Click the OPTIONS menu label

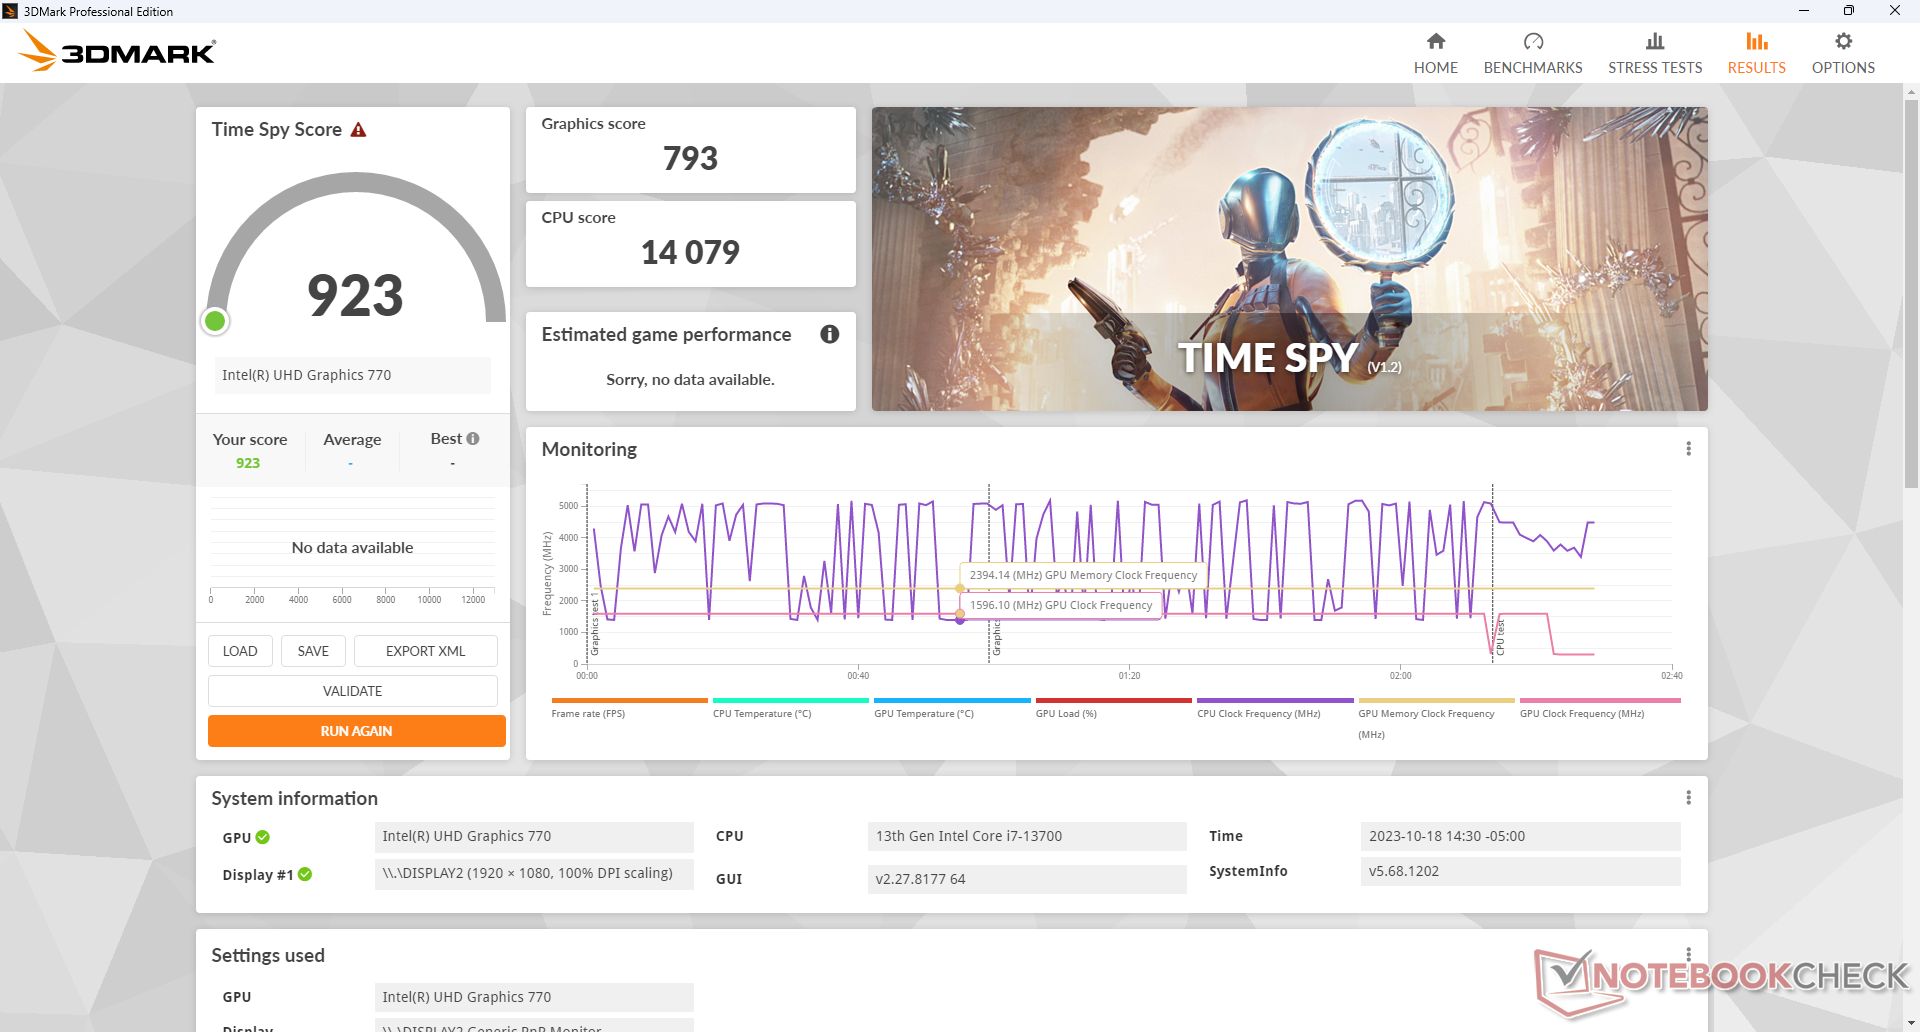coord(1843,68)
